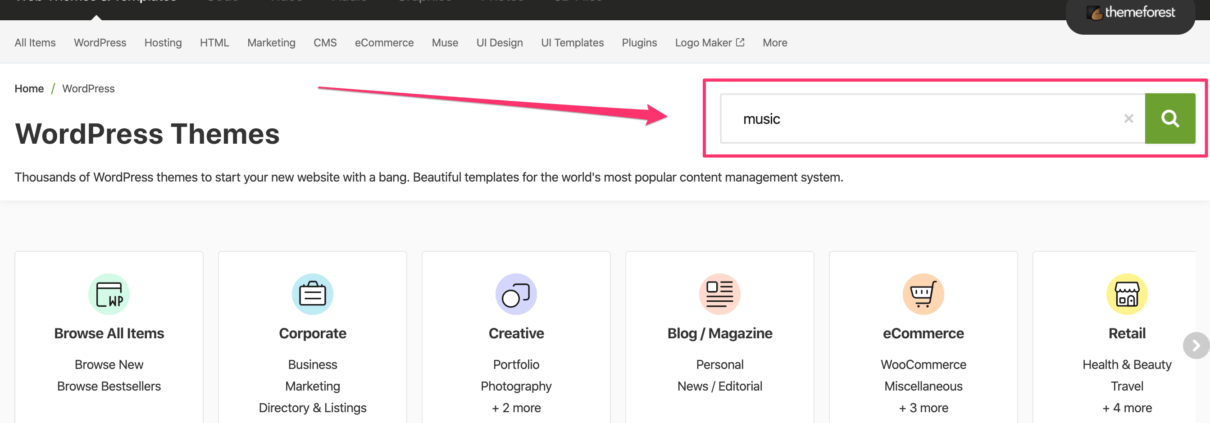Open the Logo Maker external link

709,43
